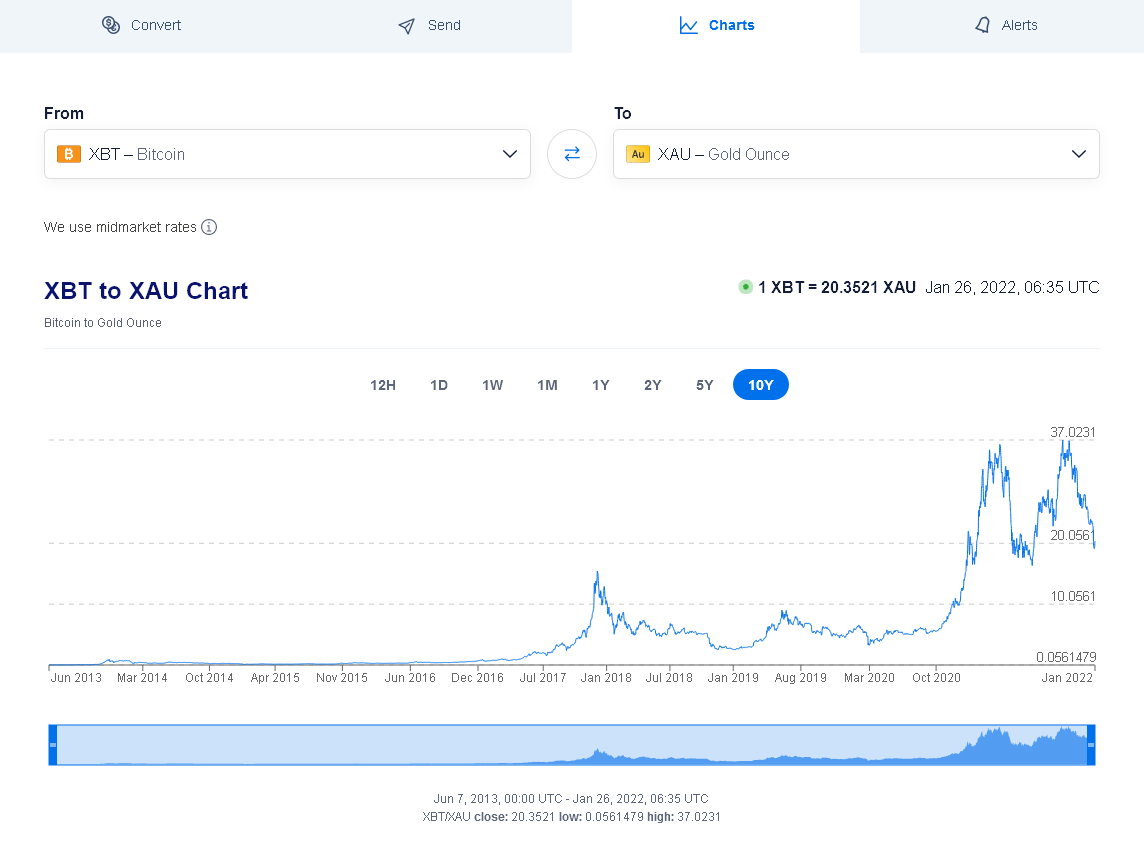Click the Jan 2018 peak on chart
Image resolution: width=1144 pixels, height=856 pixels.
pos(597,573)
